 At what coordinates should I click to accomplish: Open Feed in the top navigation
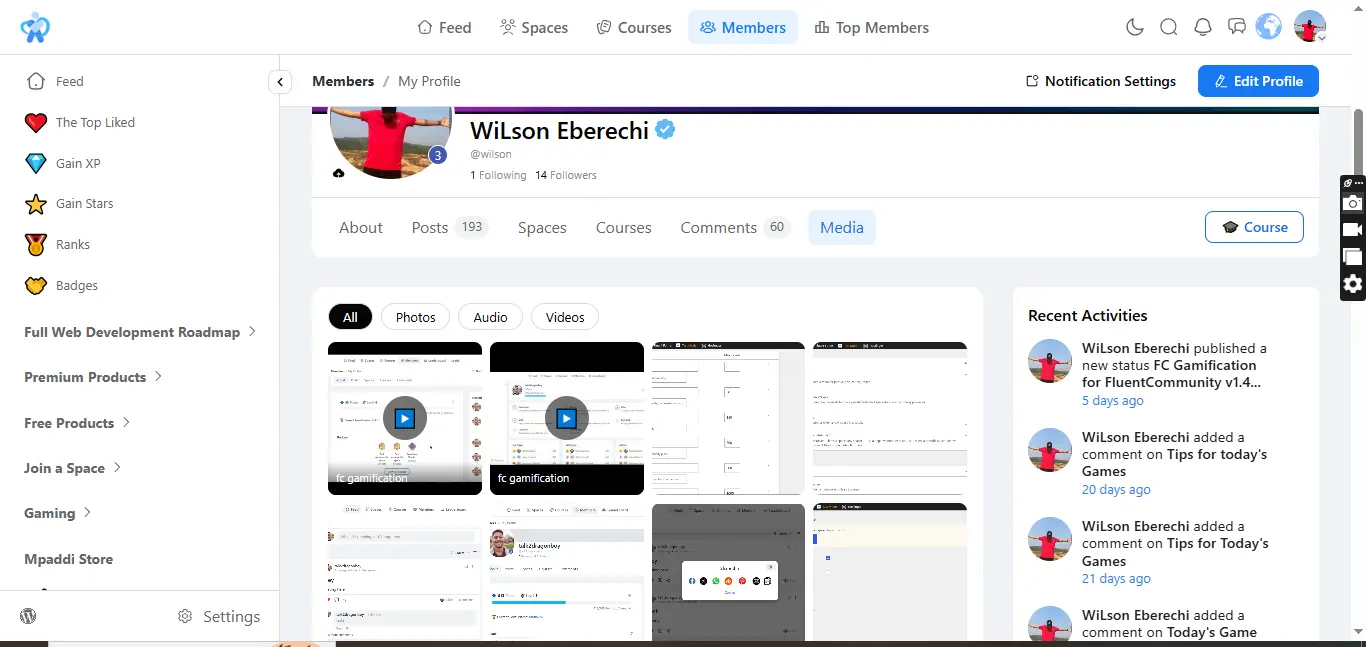point(444,28)
